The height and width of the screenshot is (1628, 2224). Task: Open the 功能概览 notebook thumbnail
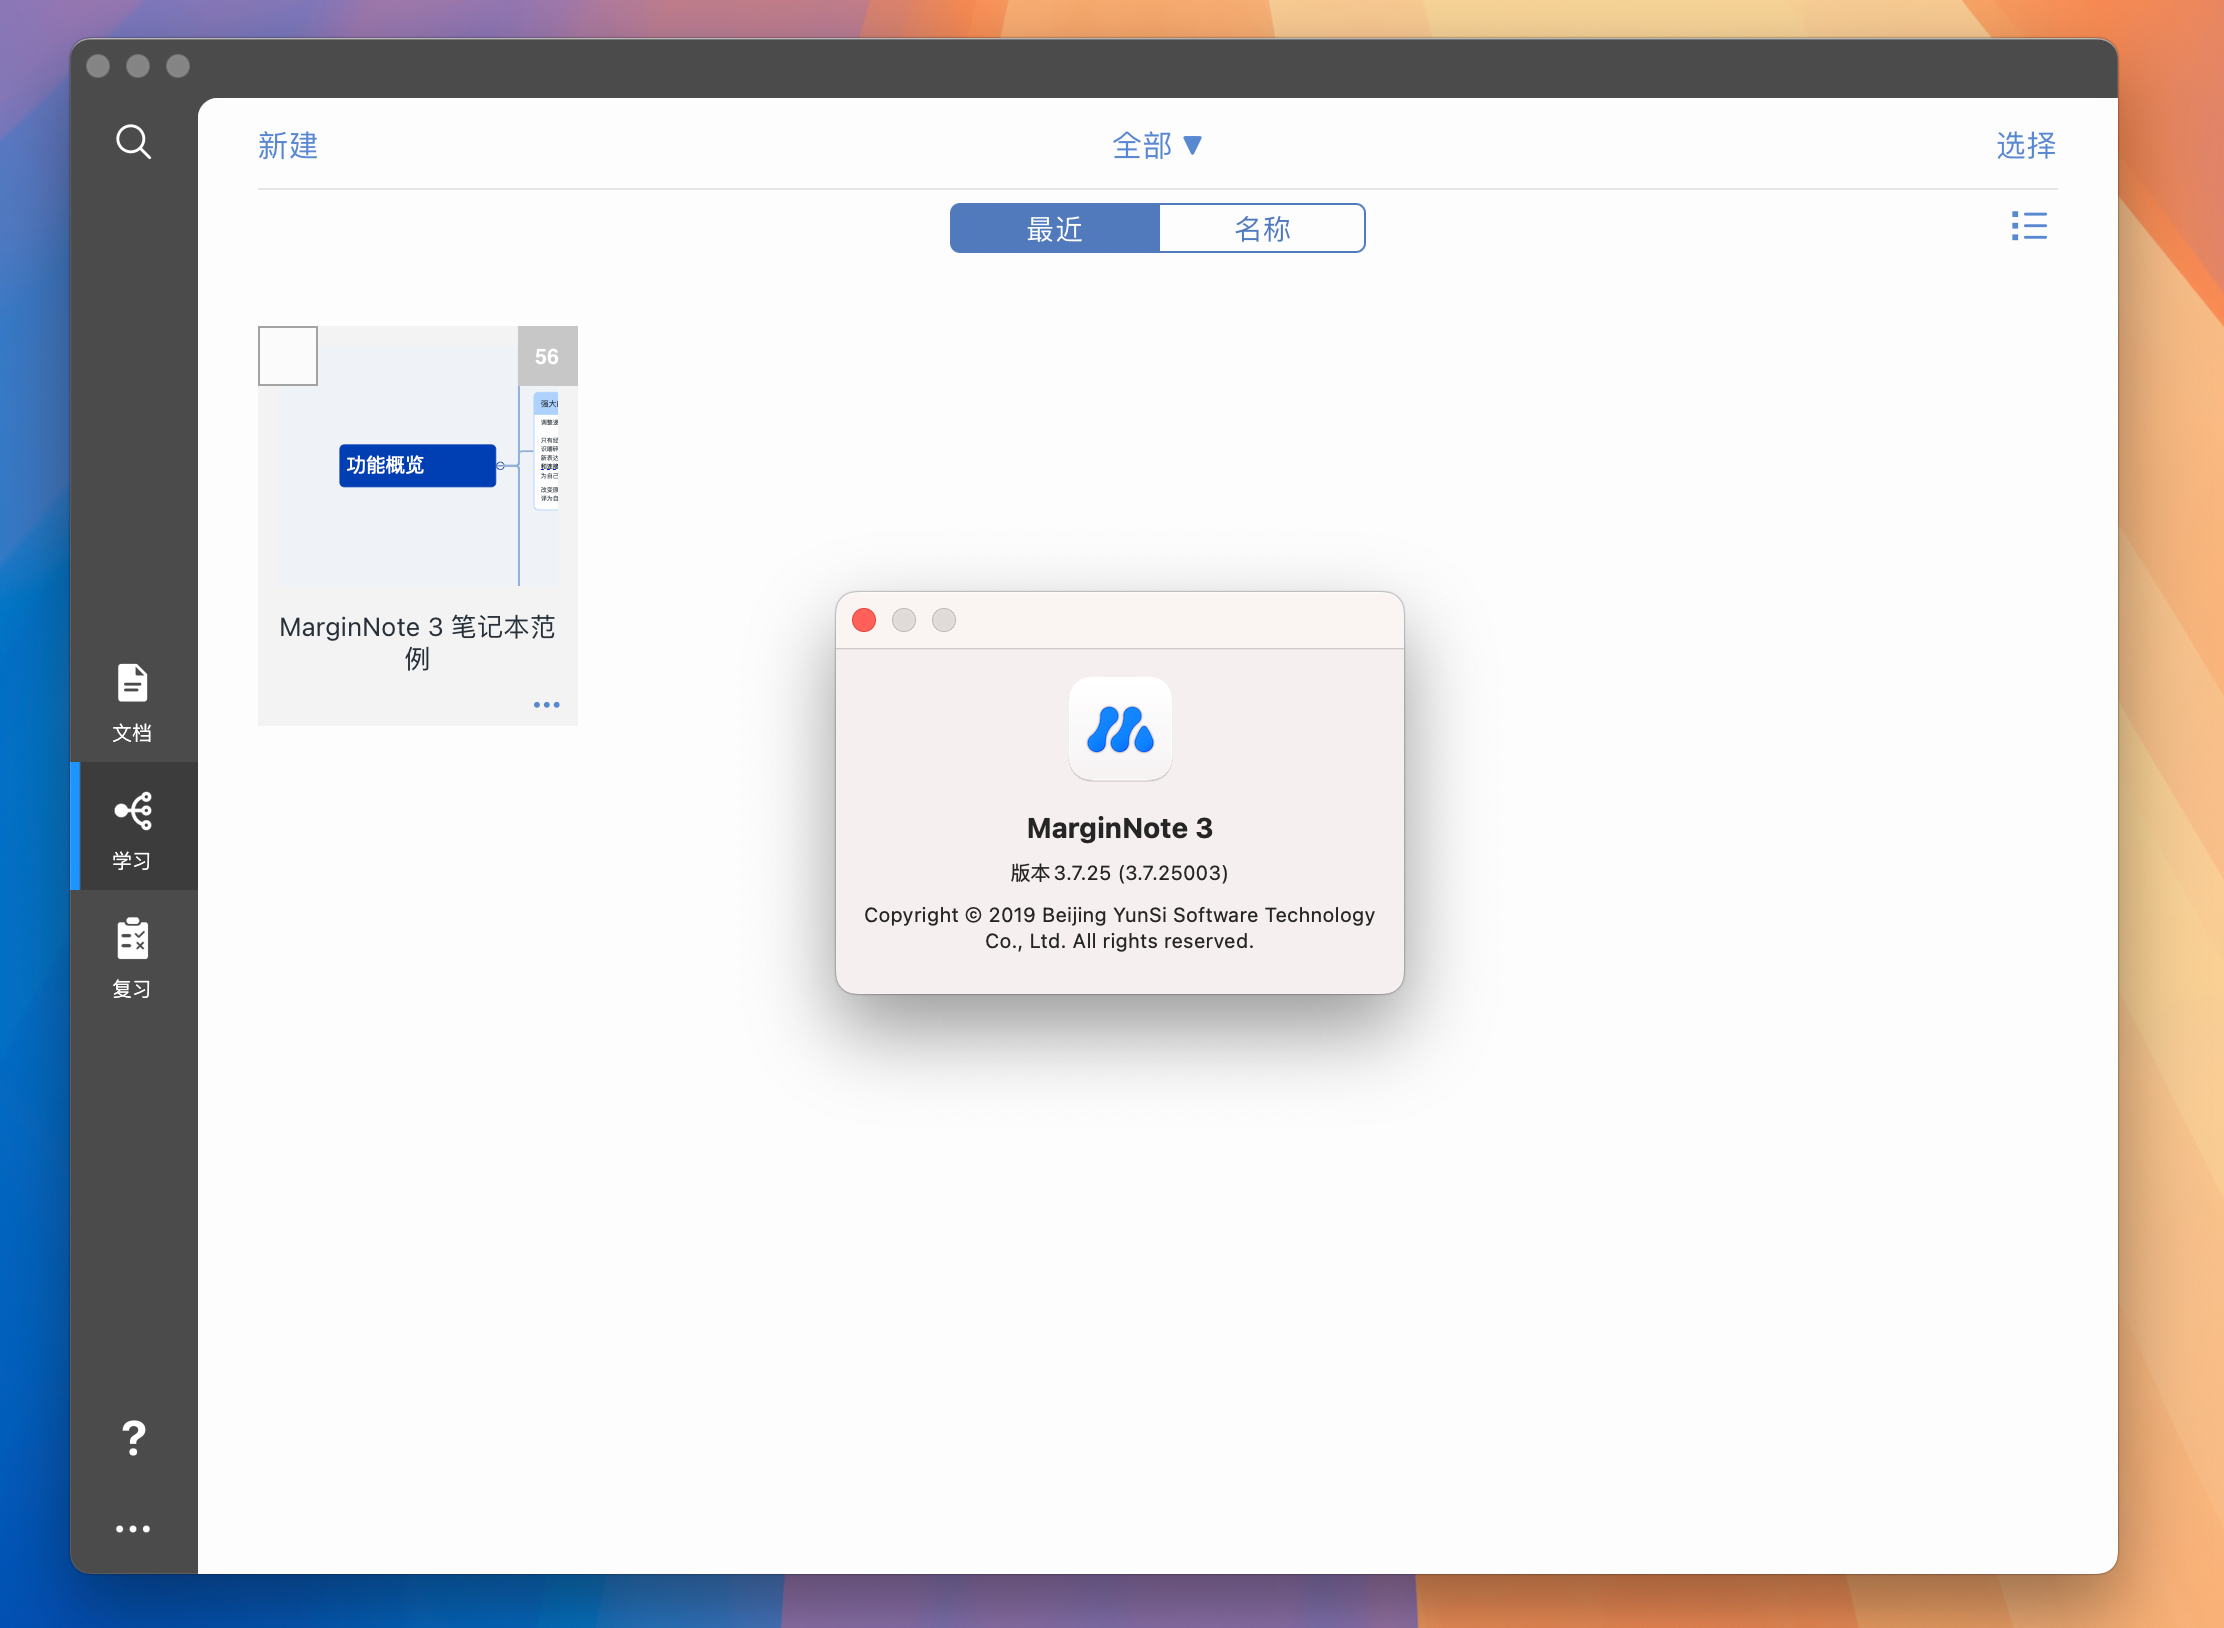[x=418, y=466]
